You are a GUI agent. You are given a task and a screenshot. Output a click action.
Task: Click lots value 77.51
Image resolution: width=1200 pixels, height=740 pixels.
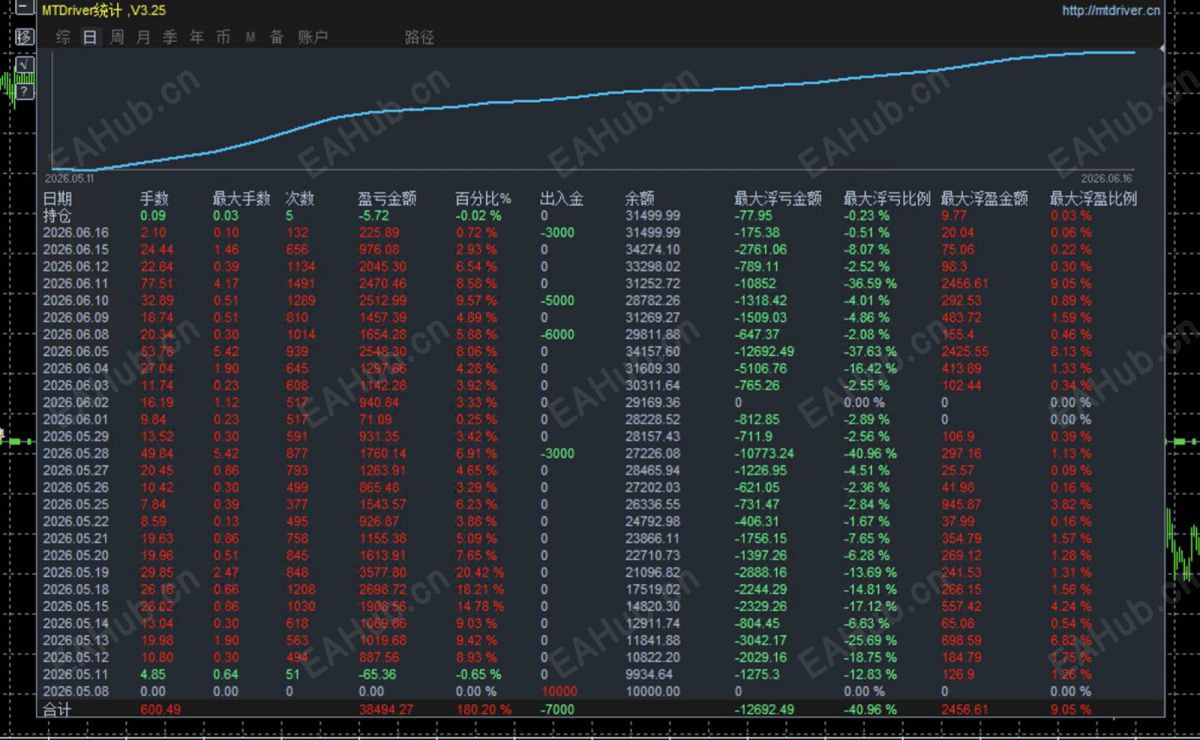coord(157,283)
